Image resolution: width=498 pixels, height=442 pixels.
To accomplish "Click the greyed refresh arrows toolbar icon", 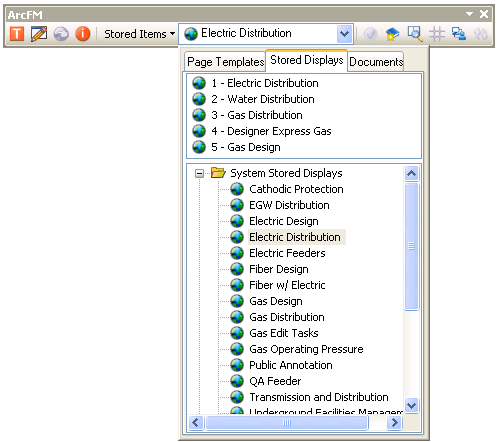I will pyautogui.click(x=481, y=34).
